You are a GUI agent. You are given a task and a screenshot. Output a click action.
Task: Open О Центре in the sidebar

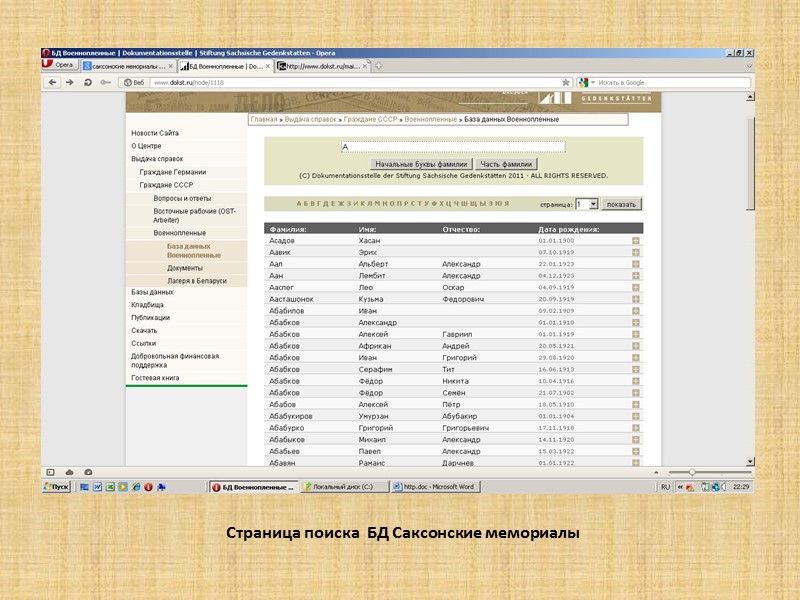tap(146, 146)
